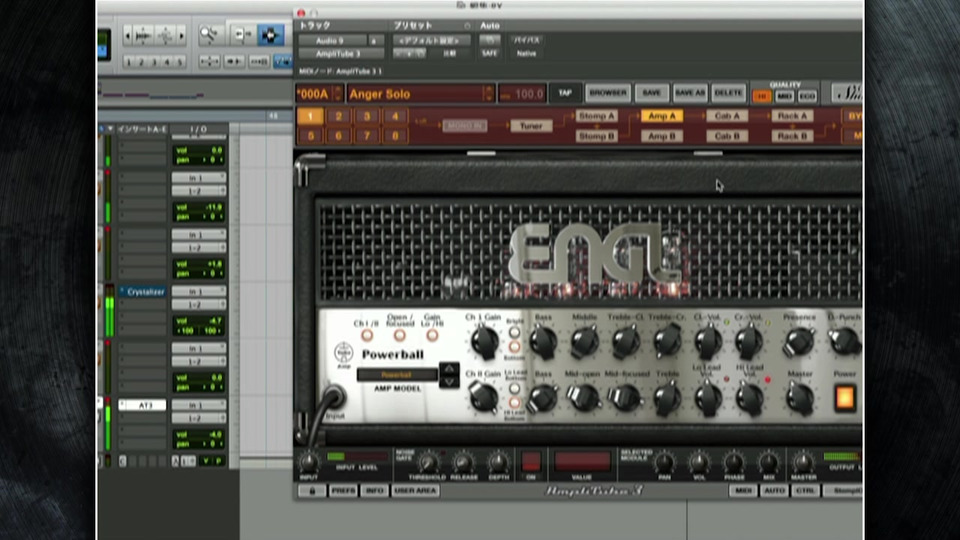Image resolution: width=960 pixels, height=540 pixels.
Task: Click the SAVE AS button
Action: point(690,93)
